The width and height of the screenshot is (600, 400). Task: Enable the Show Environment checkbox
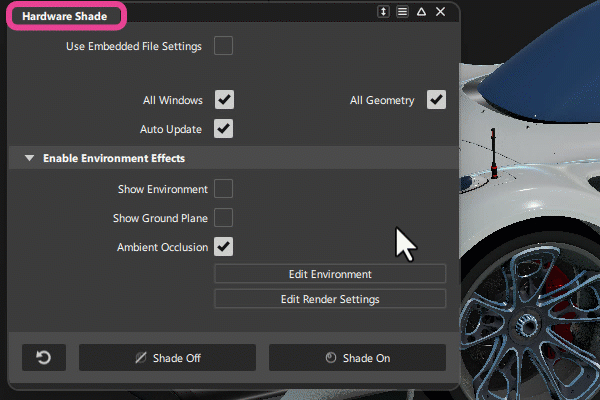click(223, 188)
